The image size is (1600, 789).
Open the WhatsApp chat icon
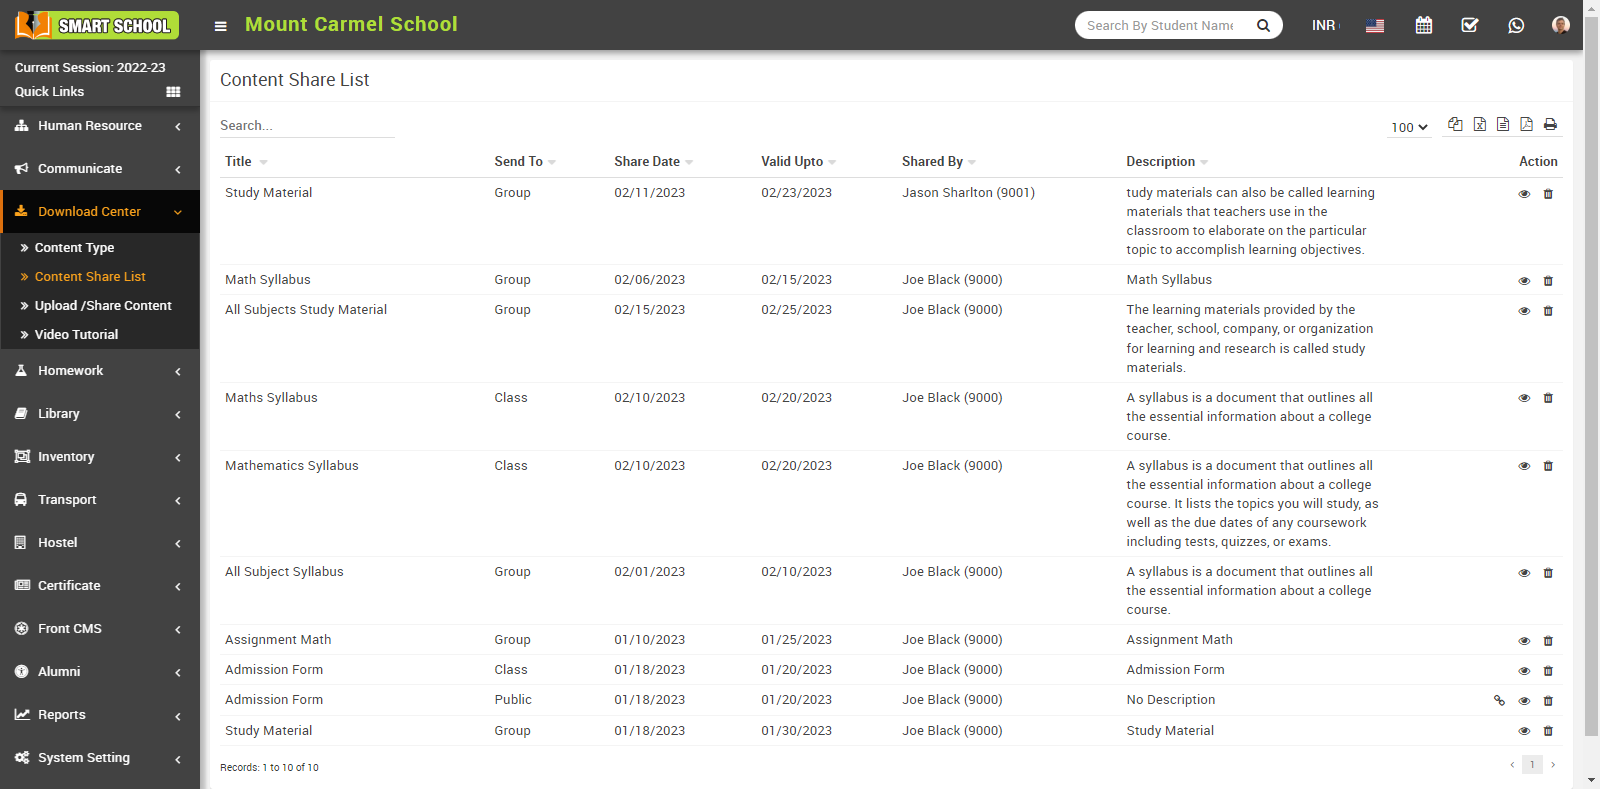click(1516, 25)
